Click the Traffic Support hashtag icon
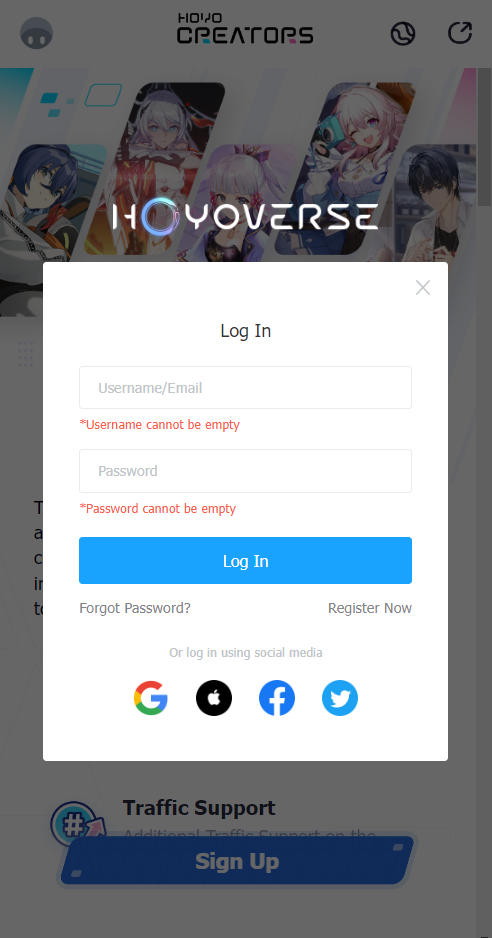The height and width of the screenshot is (938, 492). (72, 825)
